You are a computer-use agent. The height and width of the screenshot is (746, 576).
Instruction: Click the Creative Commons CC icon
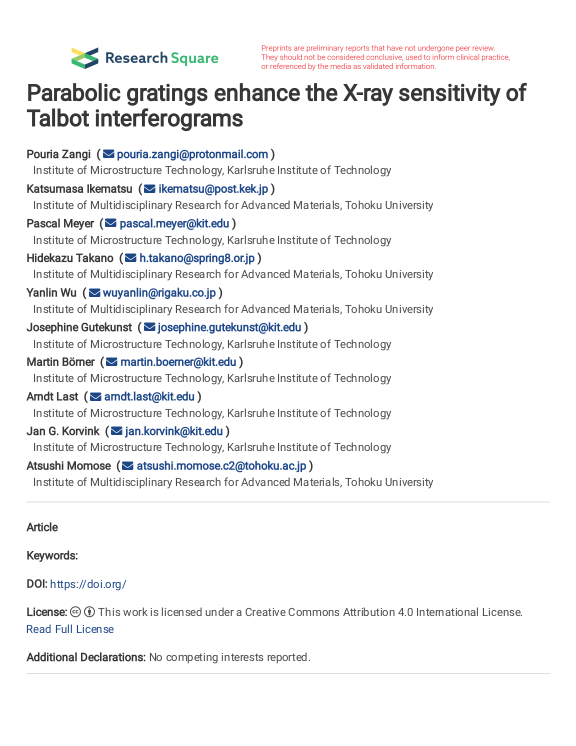[75, 612]
